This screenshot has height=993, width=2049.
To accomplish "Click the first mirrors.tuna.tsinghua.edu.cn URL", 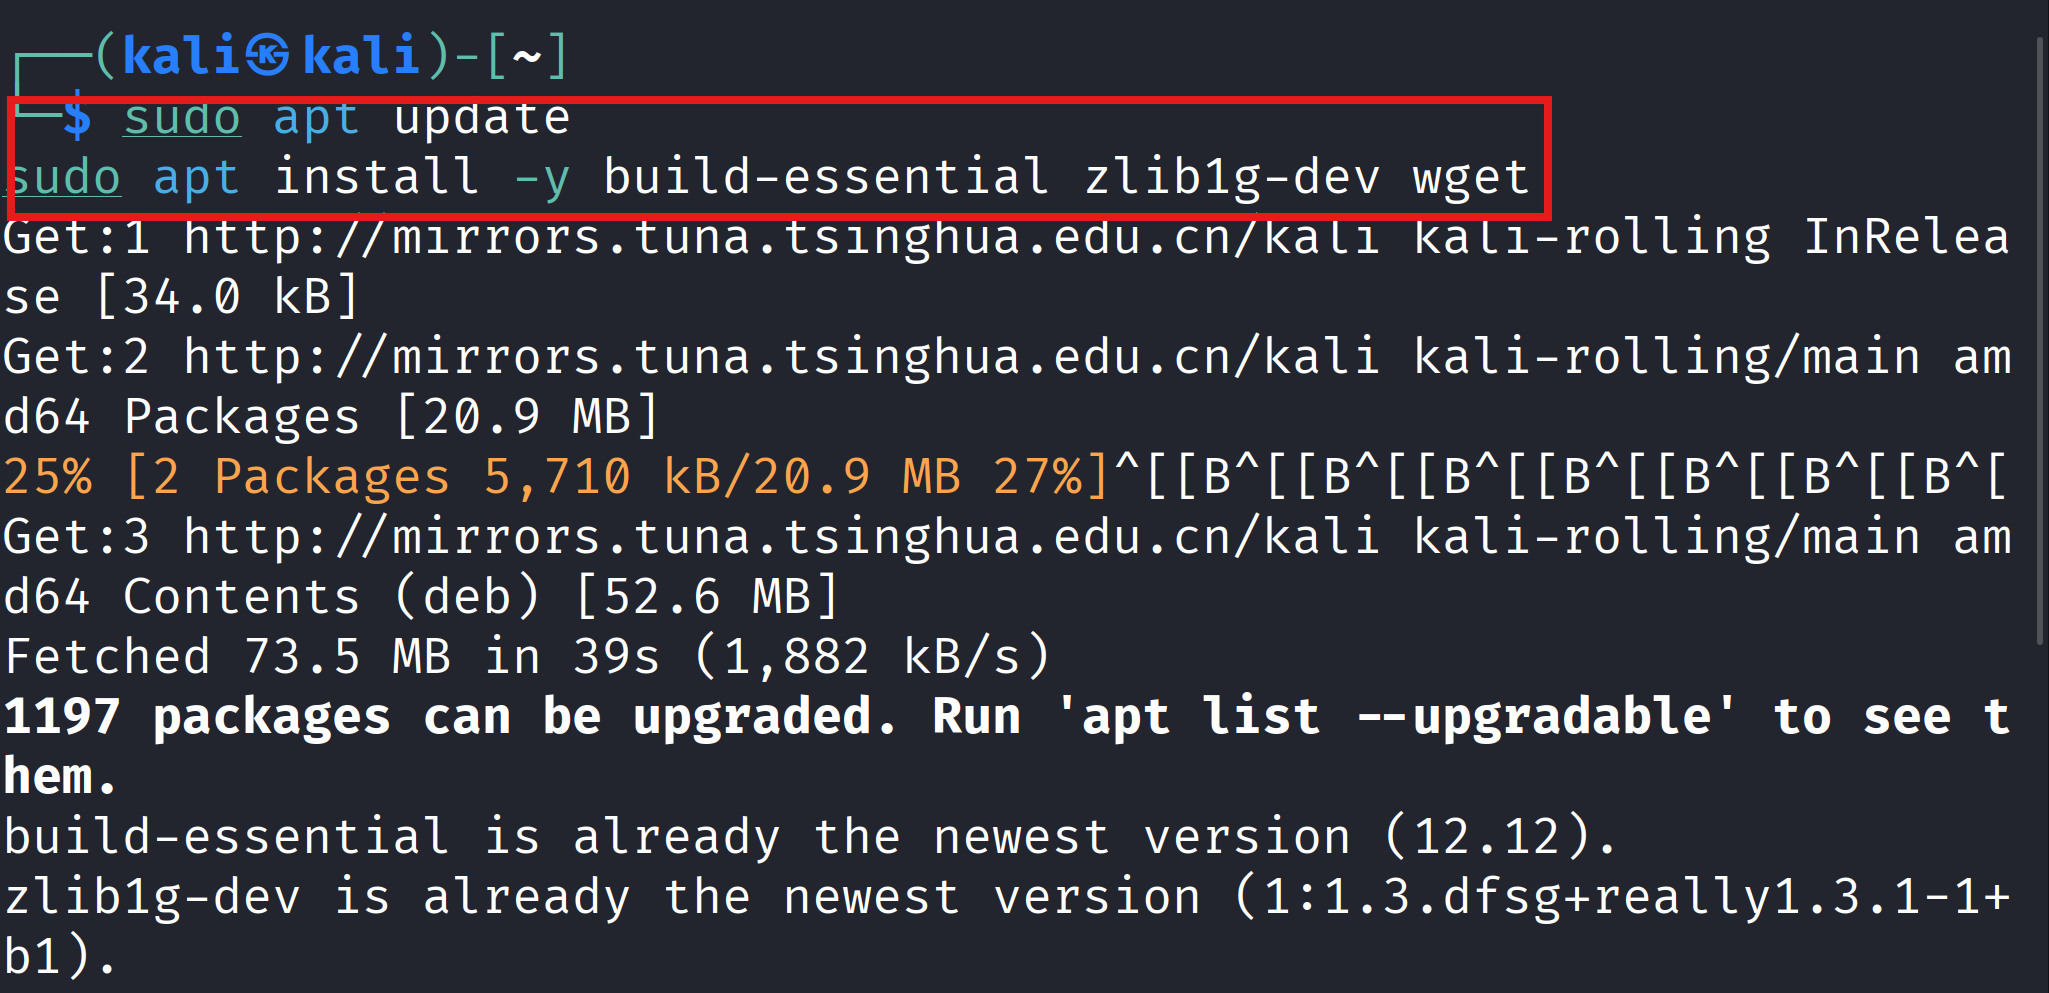I will (783, 238).
